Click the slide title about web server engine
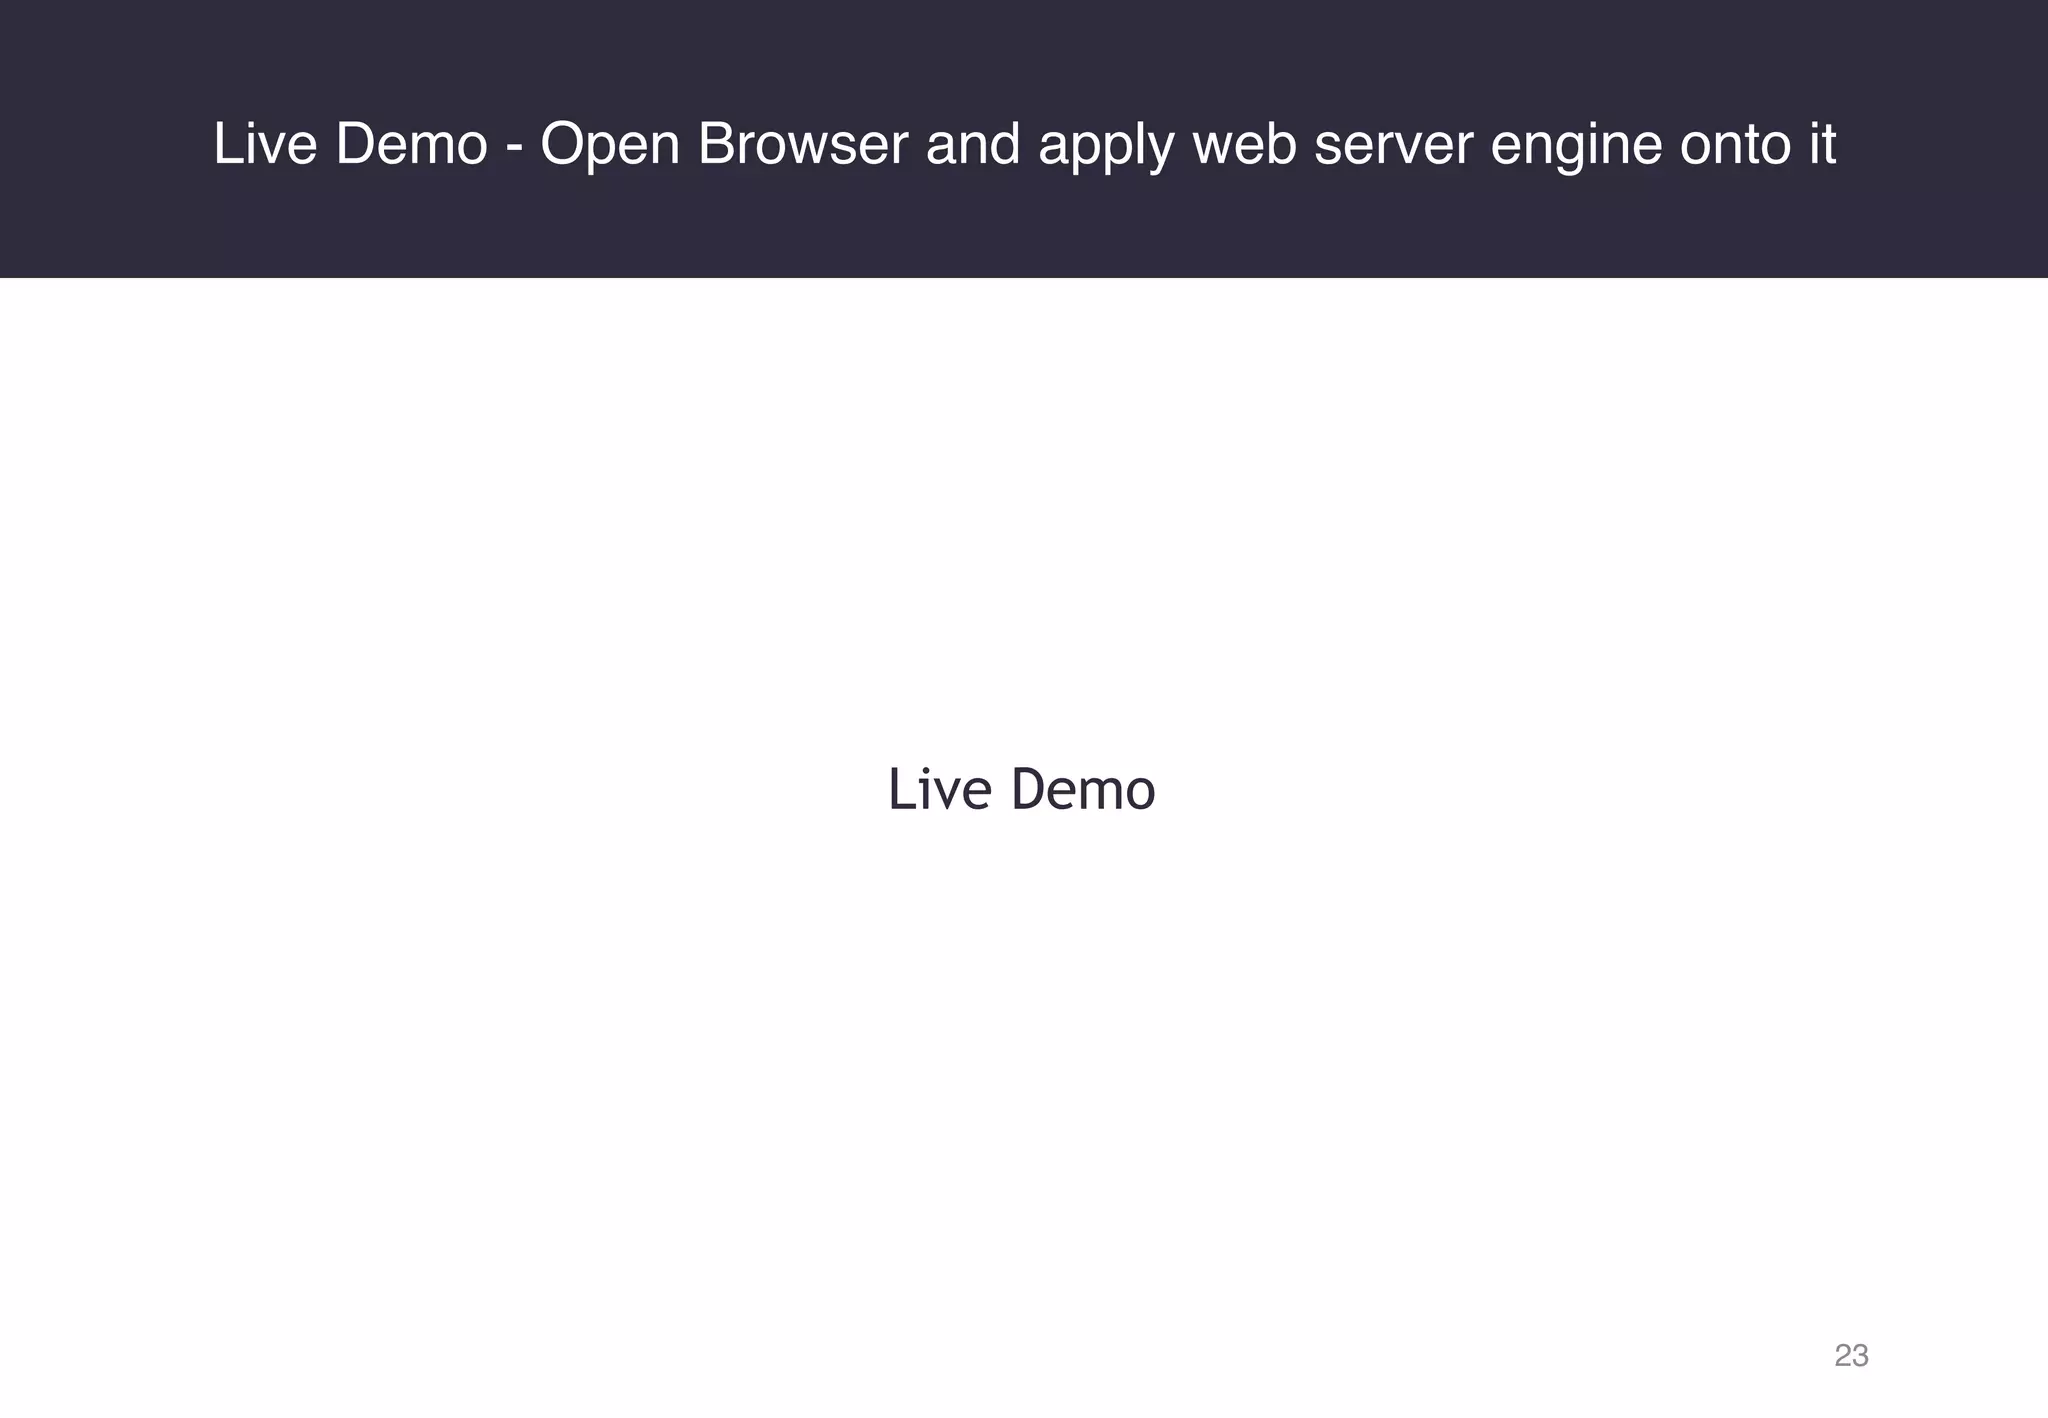 [1024, 145]
